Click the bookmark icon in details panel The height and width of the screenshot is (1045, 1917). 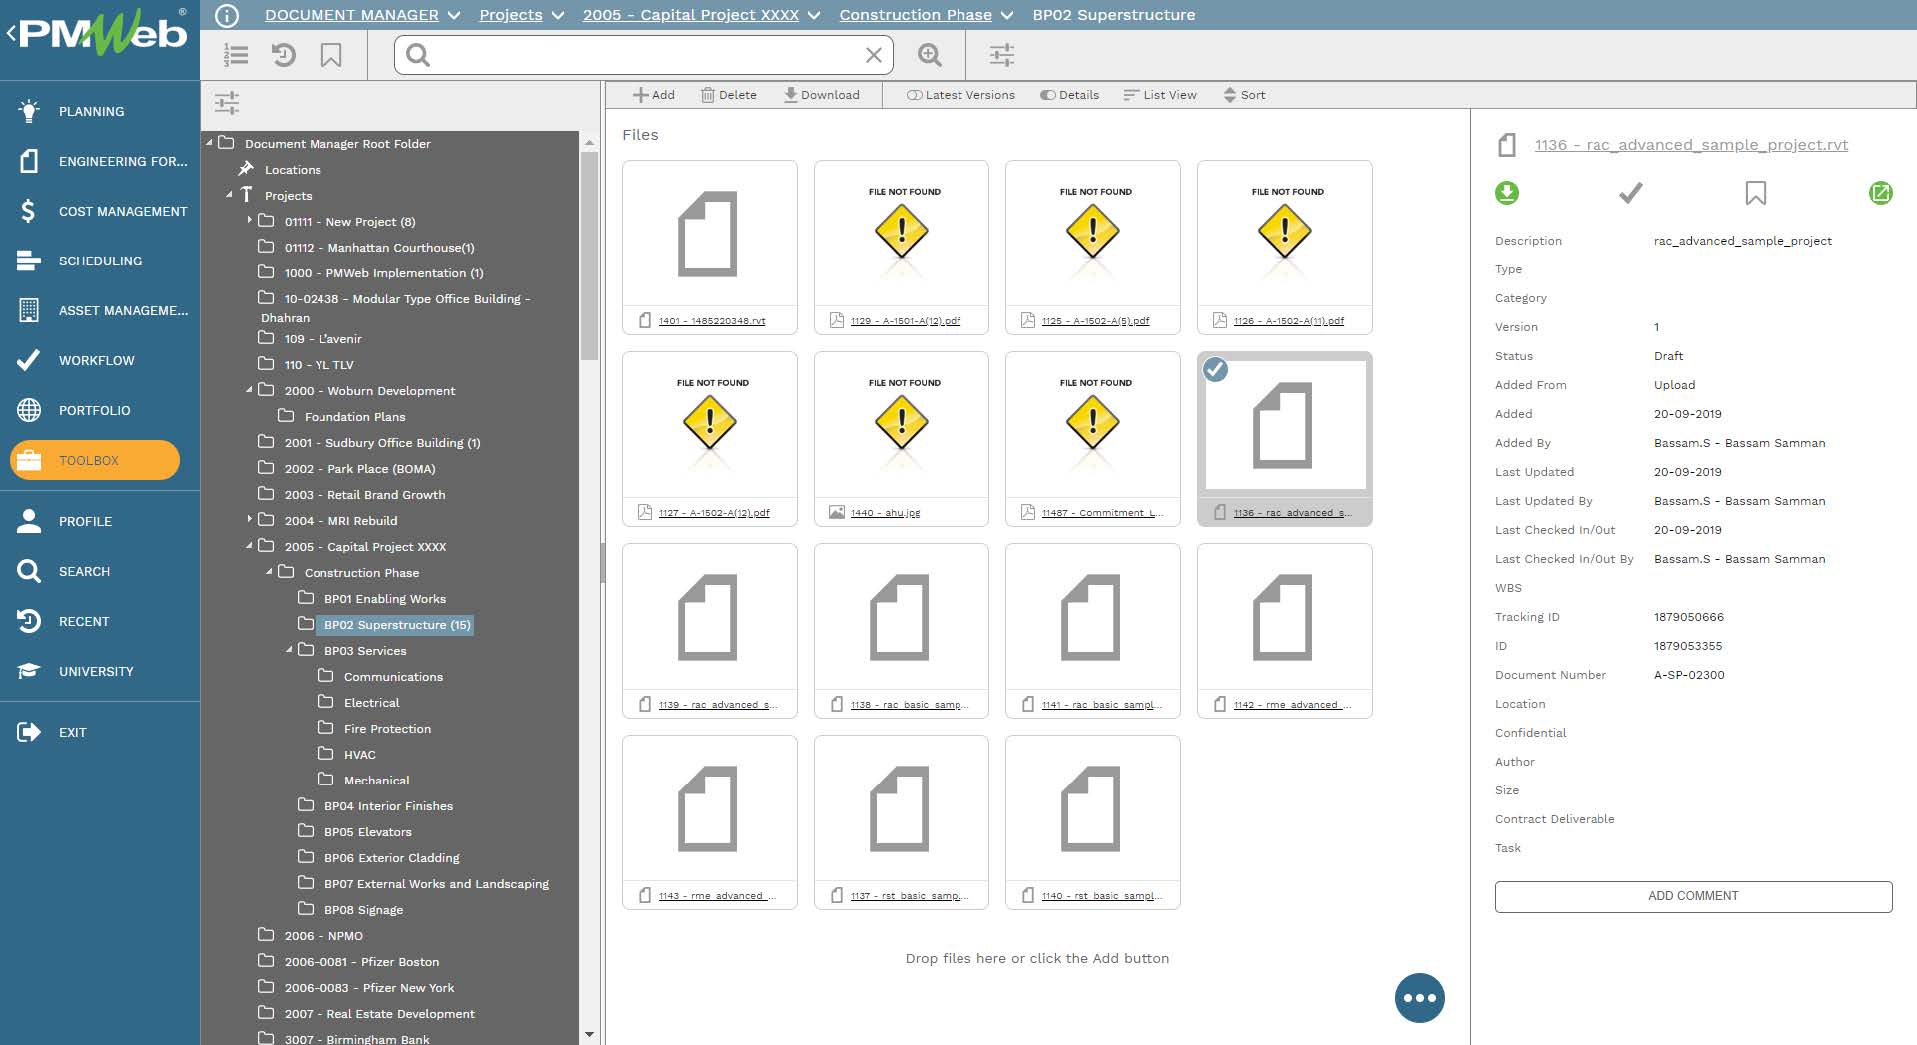pos(1756,192)
